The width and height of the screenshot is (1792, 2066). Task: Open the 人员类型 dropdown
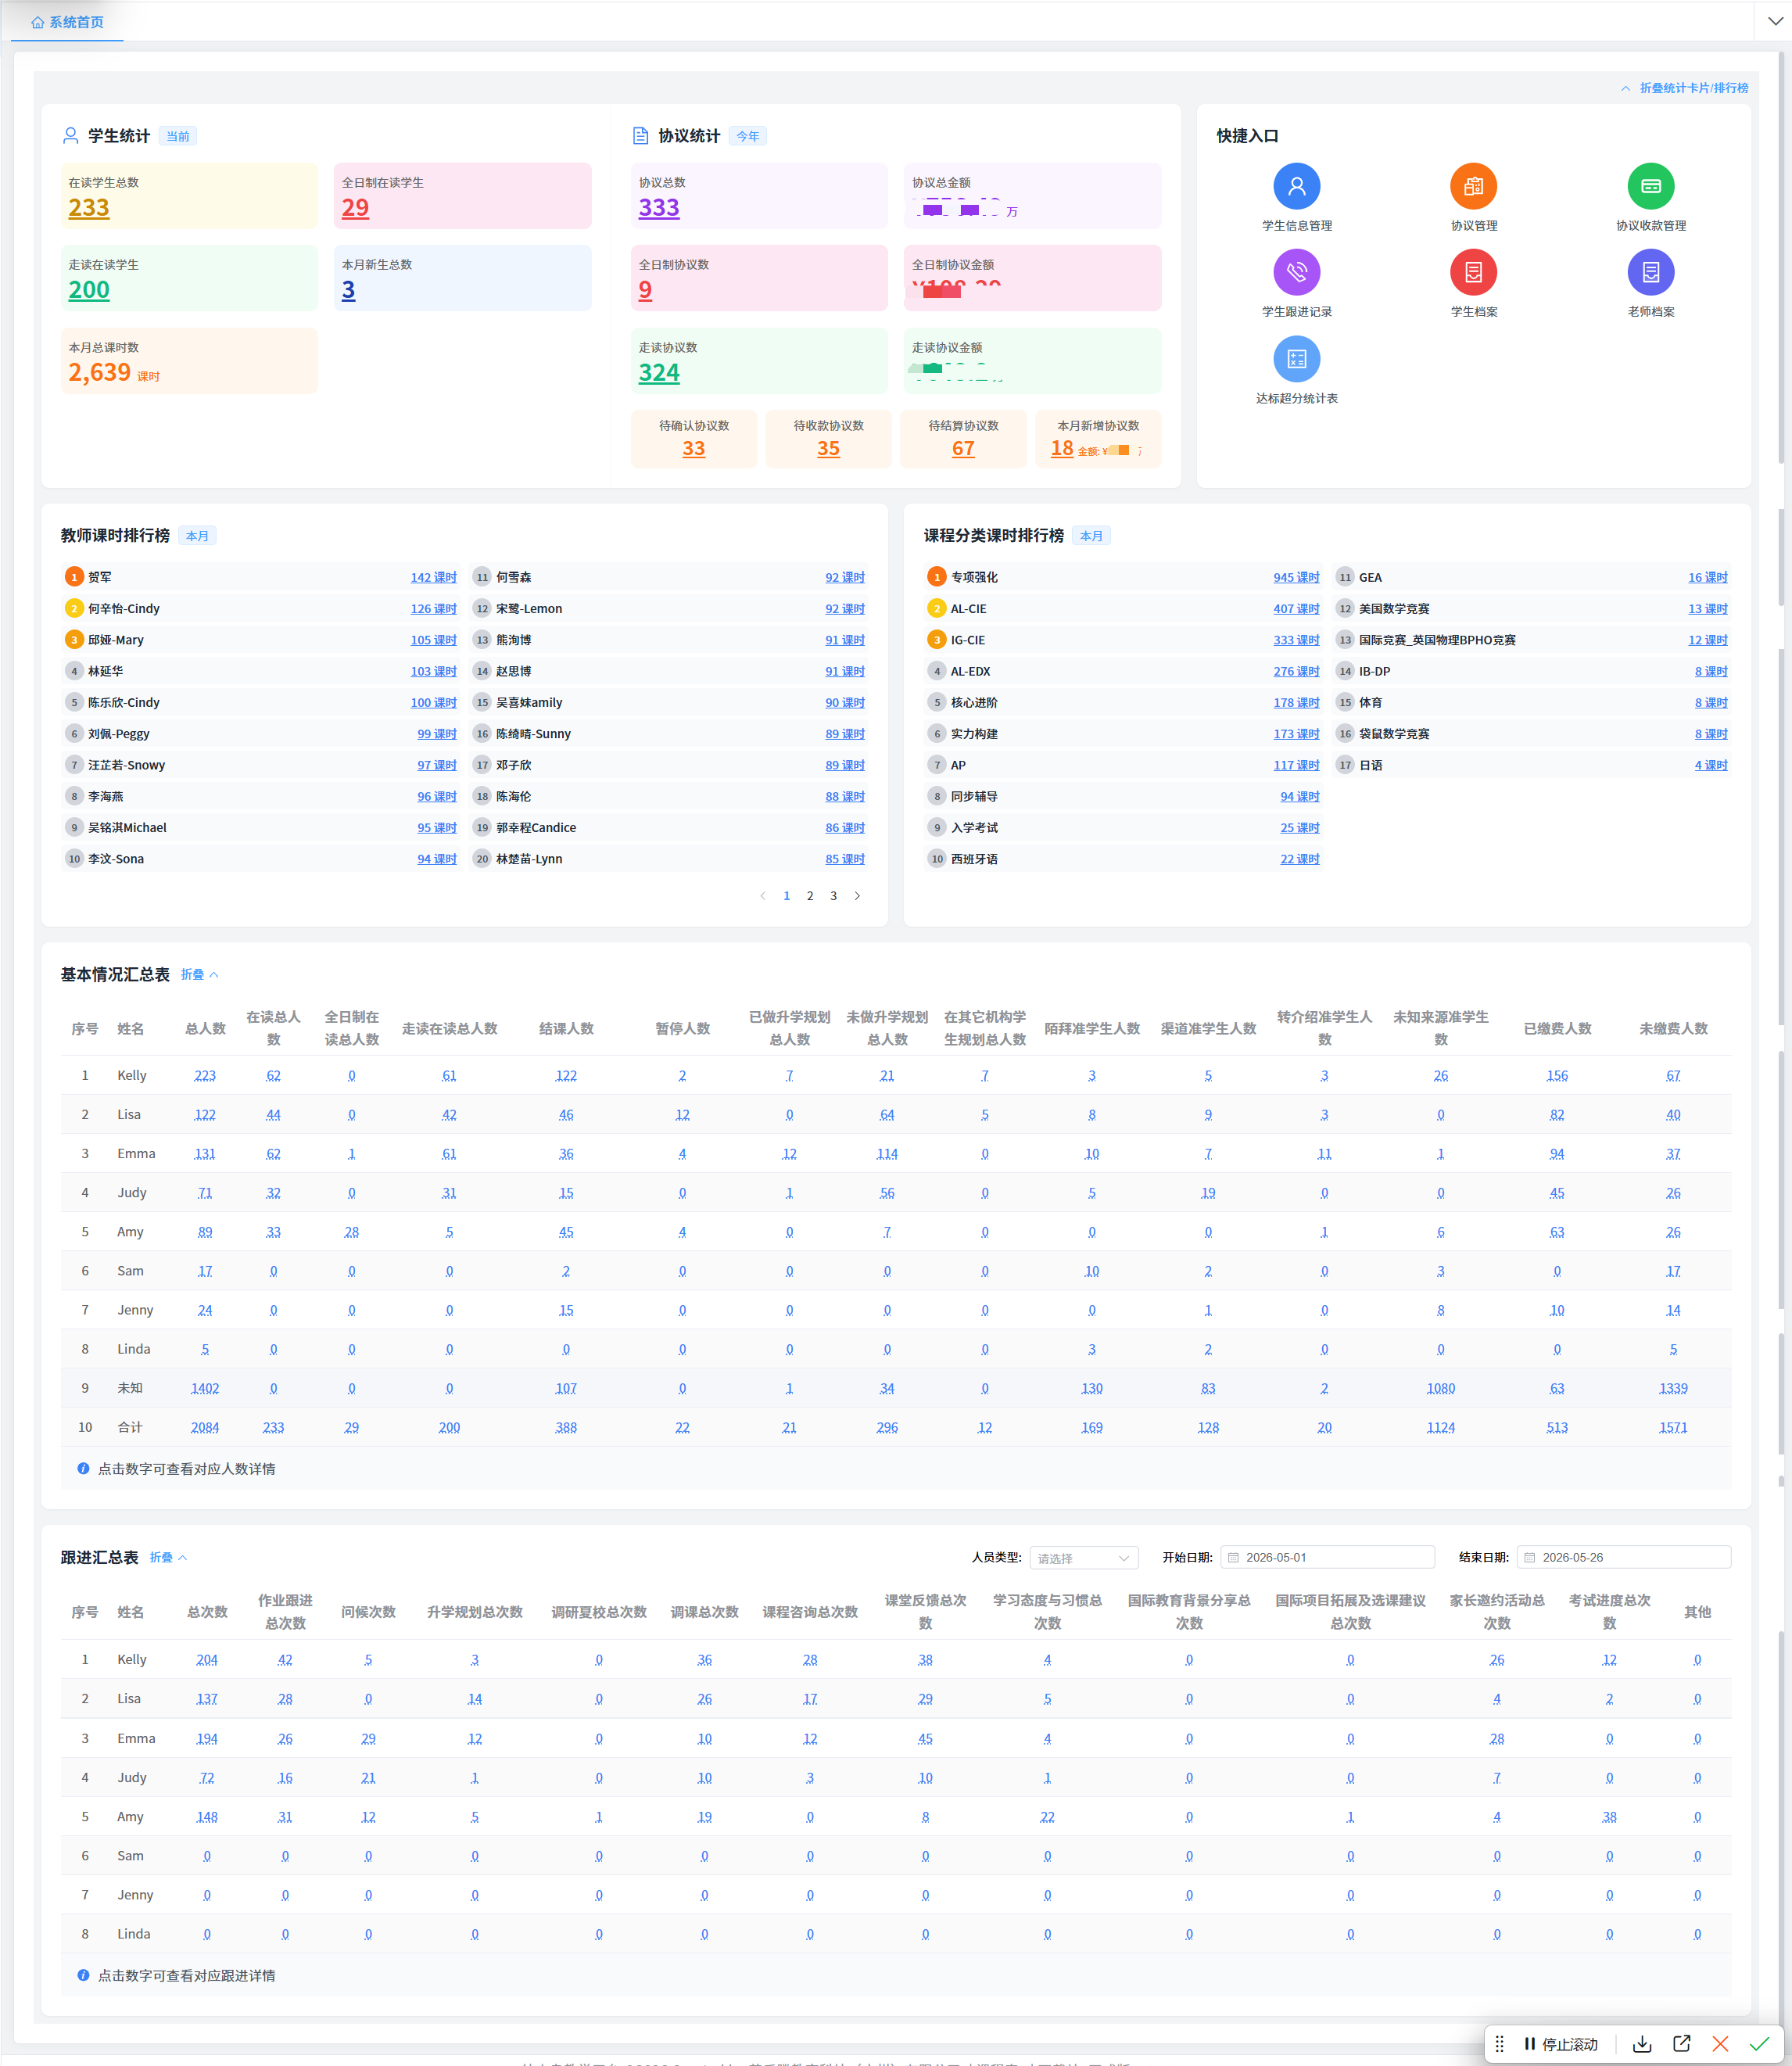1083,1557
